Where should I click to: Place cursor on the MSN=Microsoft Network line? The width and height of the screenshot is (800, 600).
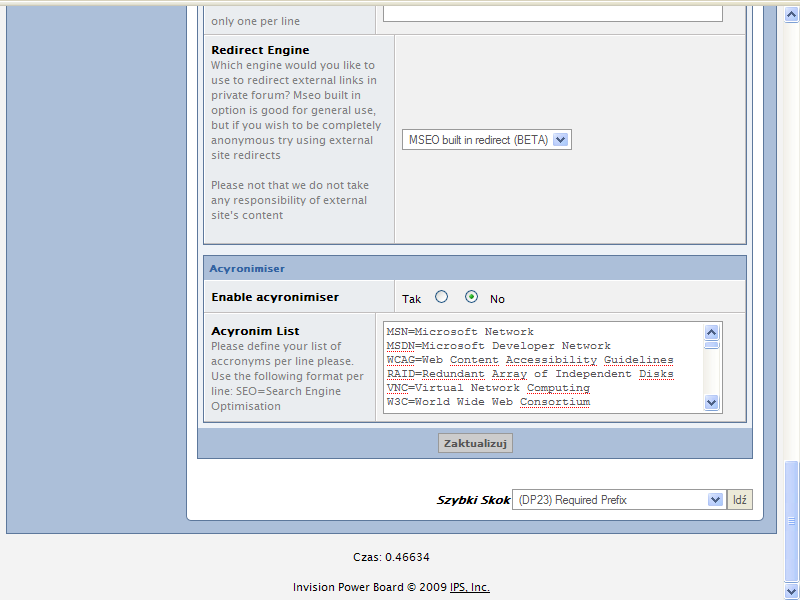point(460,332)
